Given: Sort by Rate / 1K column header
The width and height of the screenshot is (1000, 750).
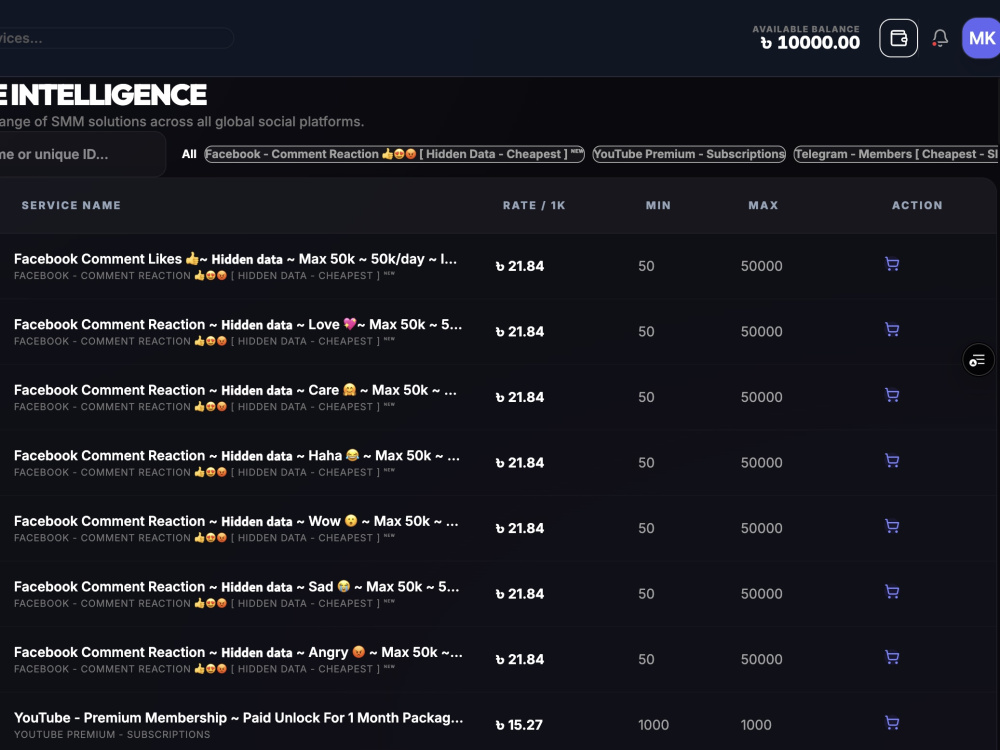Looking at the screenshot, I should pos(534,205).
